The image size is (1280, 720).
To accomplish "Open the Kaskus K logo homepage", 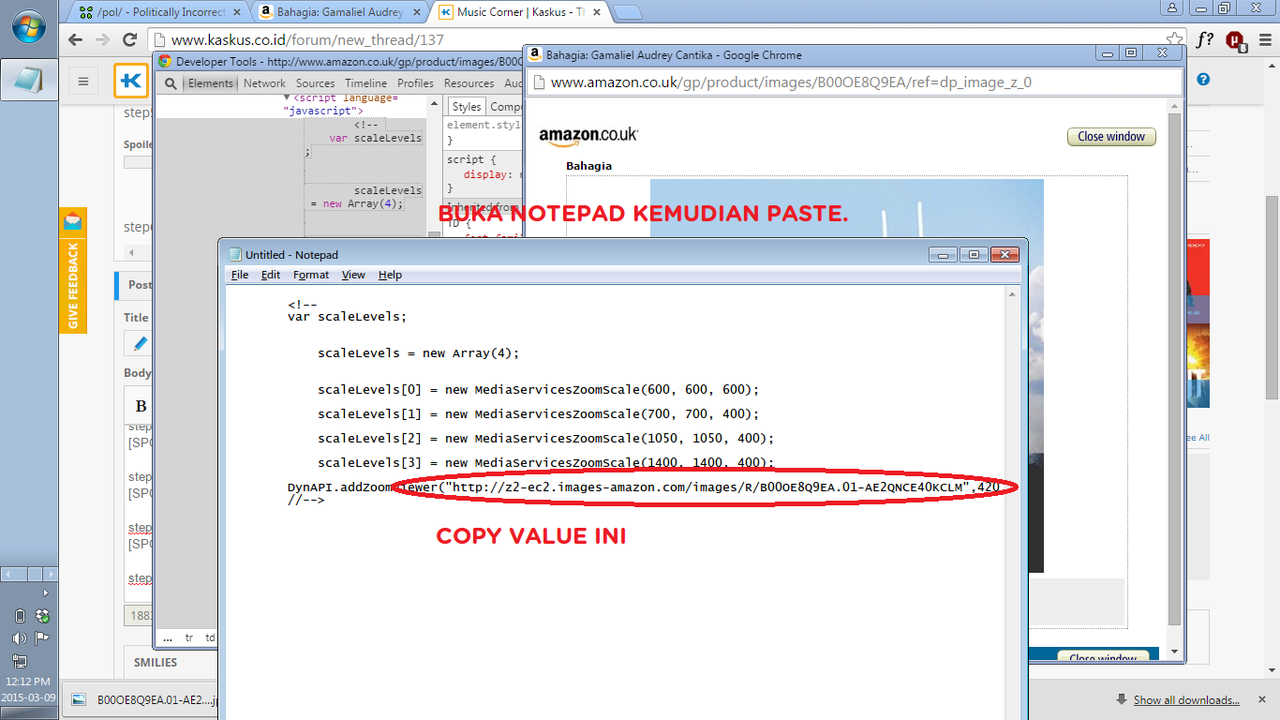I will coord(130,81).
